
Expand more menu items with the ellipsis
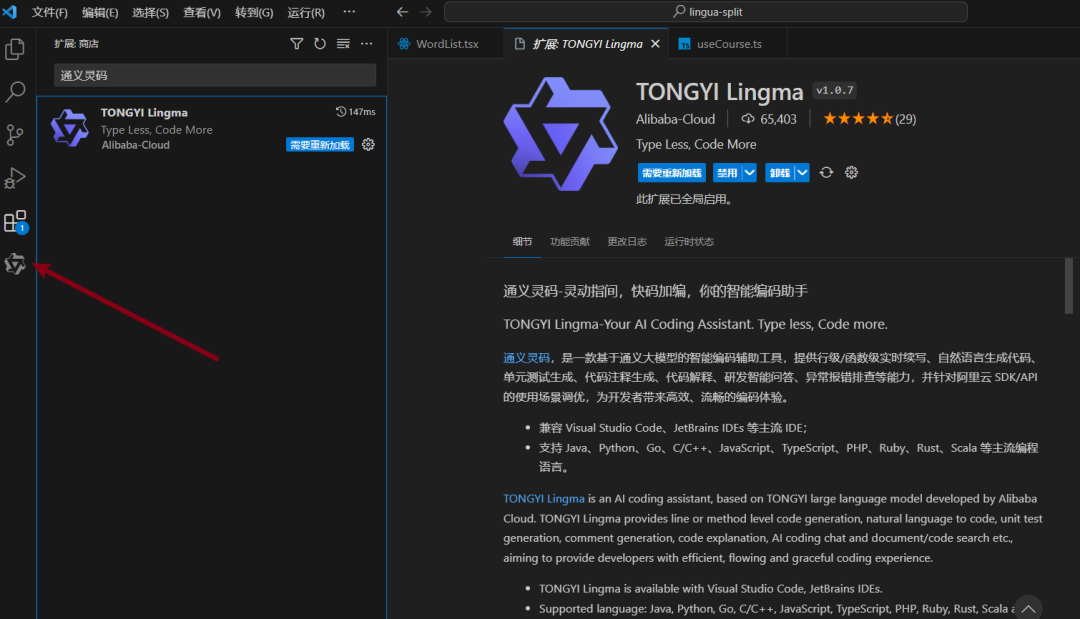pos(349,12)
